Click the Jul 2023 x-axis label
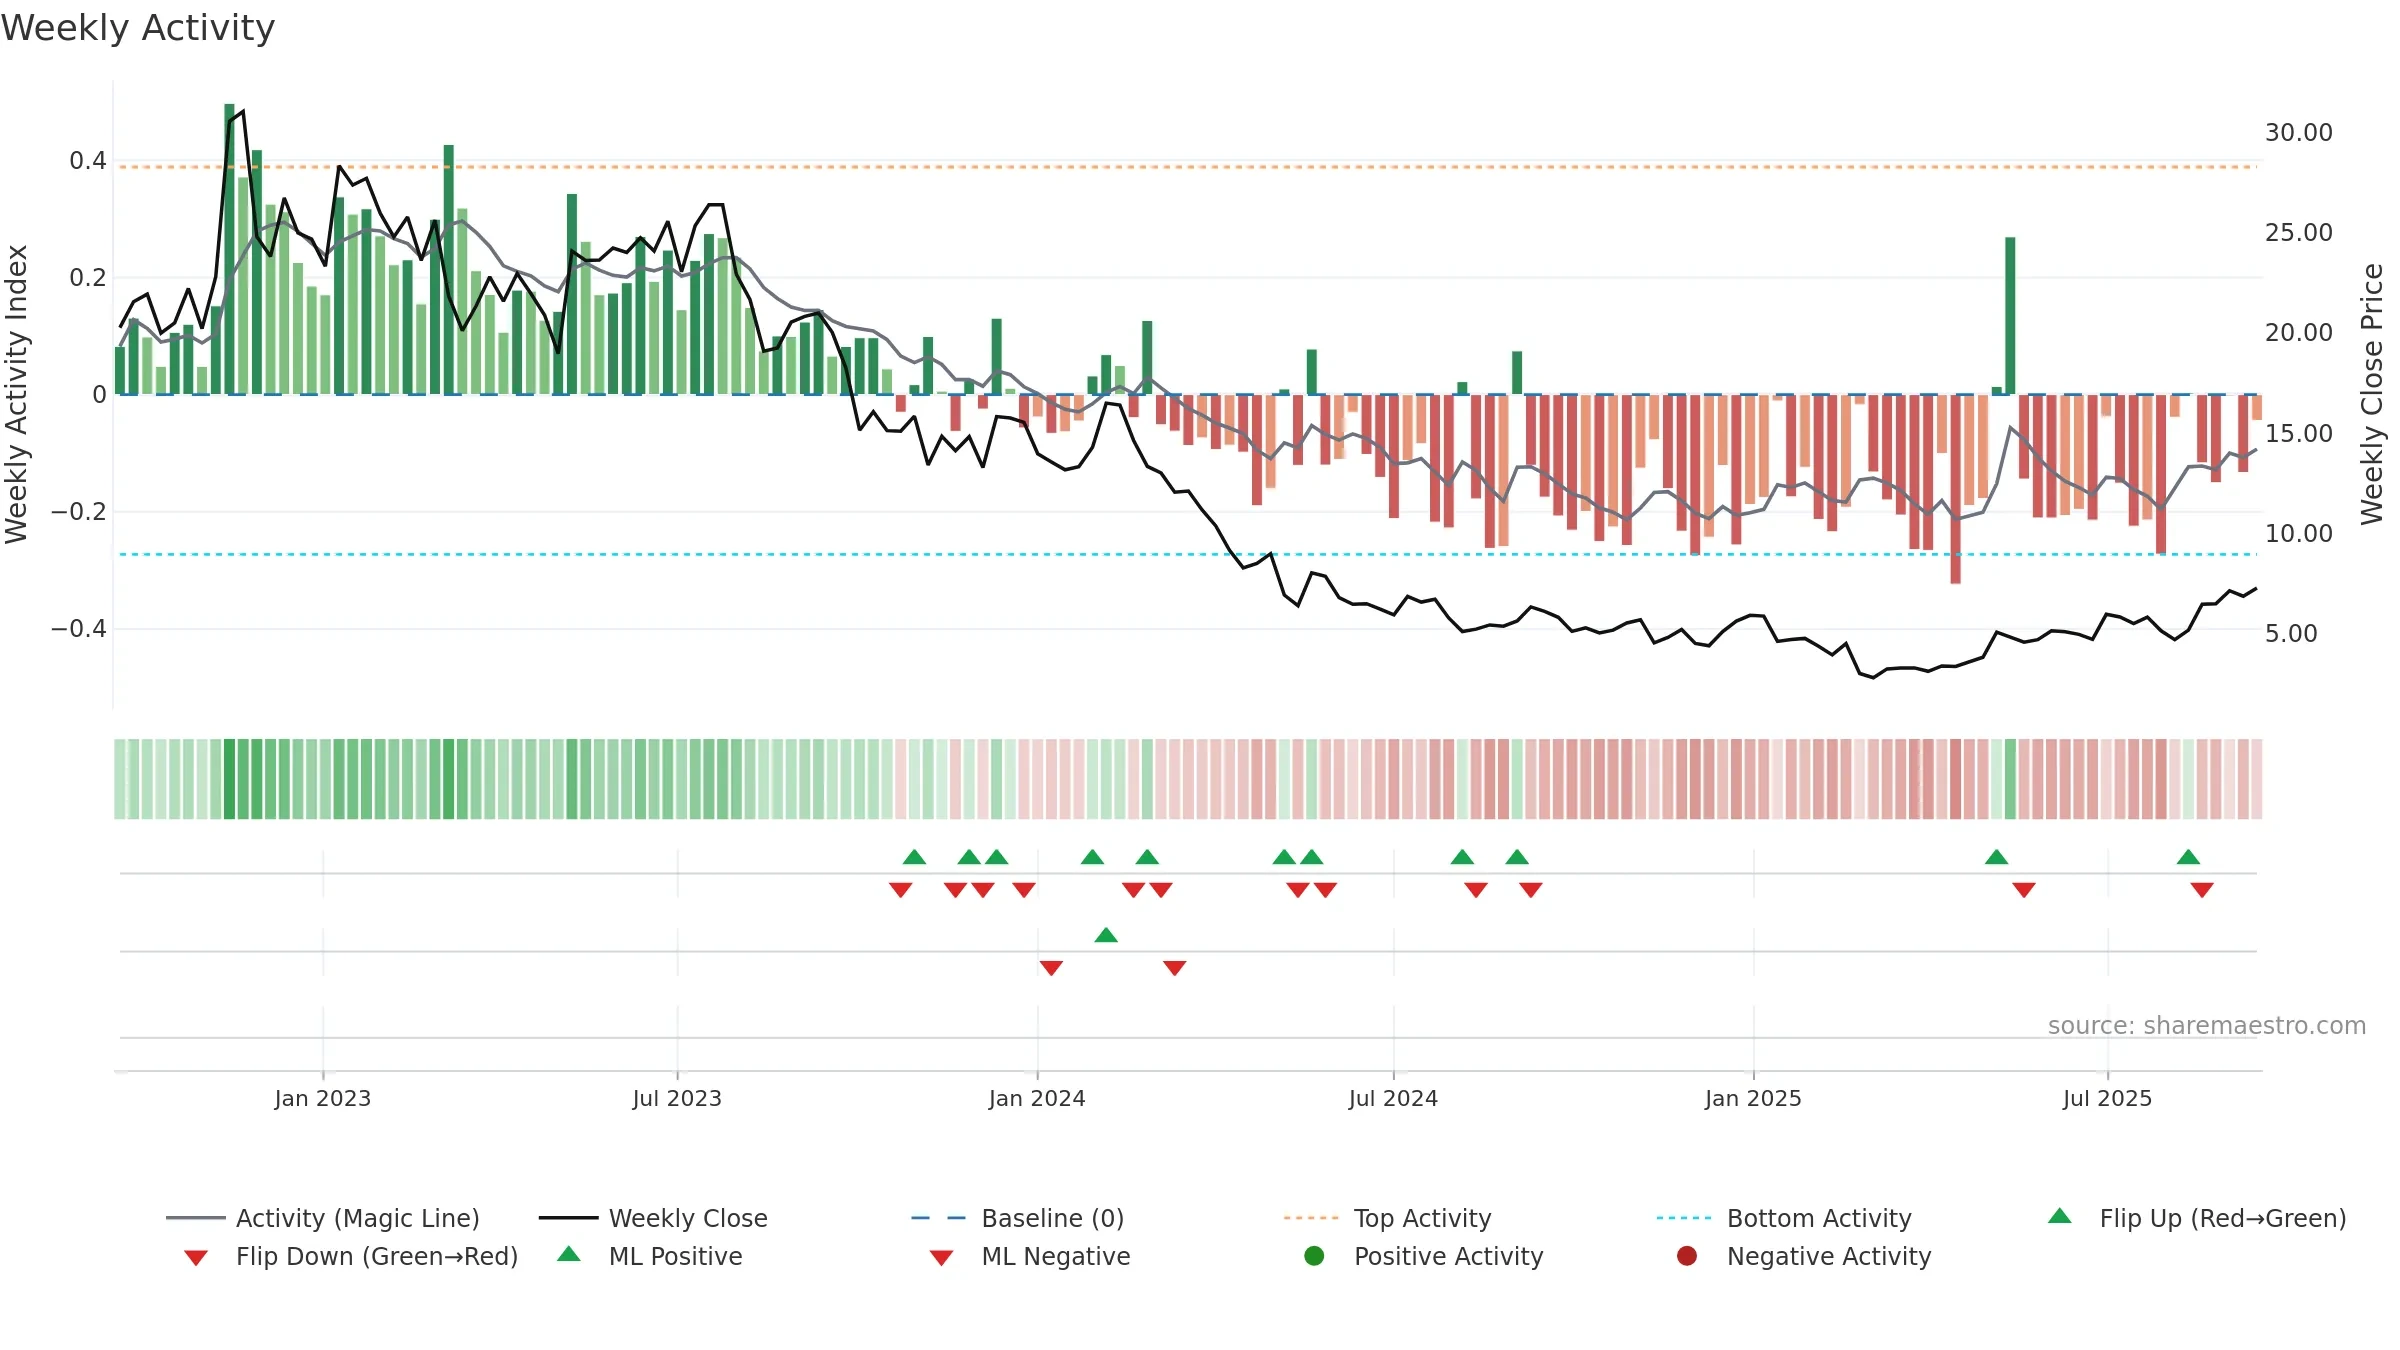Viewport: 2400px width, 1350px height. coord(677,1098)
